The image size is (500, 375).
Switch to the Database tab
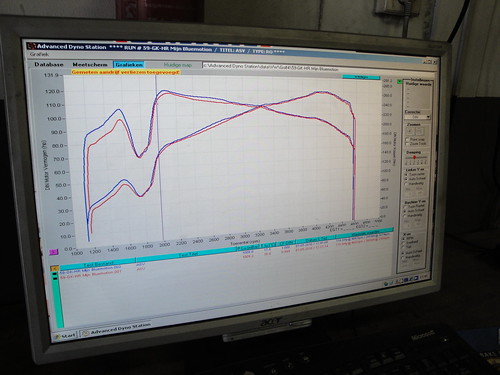tap(49, 64)
